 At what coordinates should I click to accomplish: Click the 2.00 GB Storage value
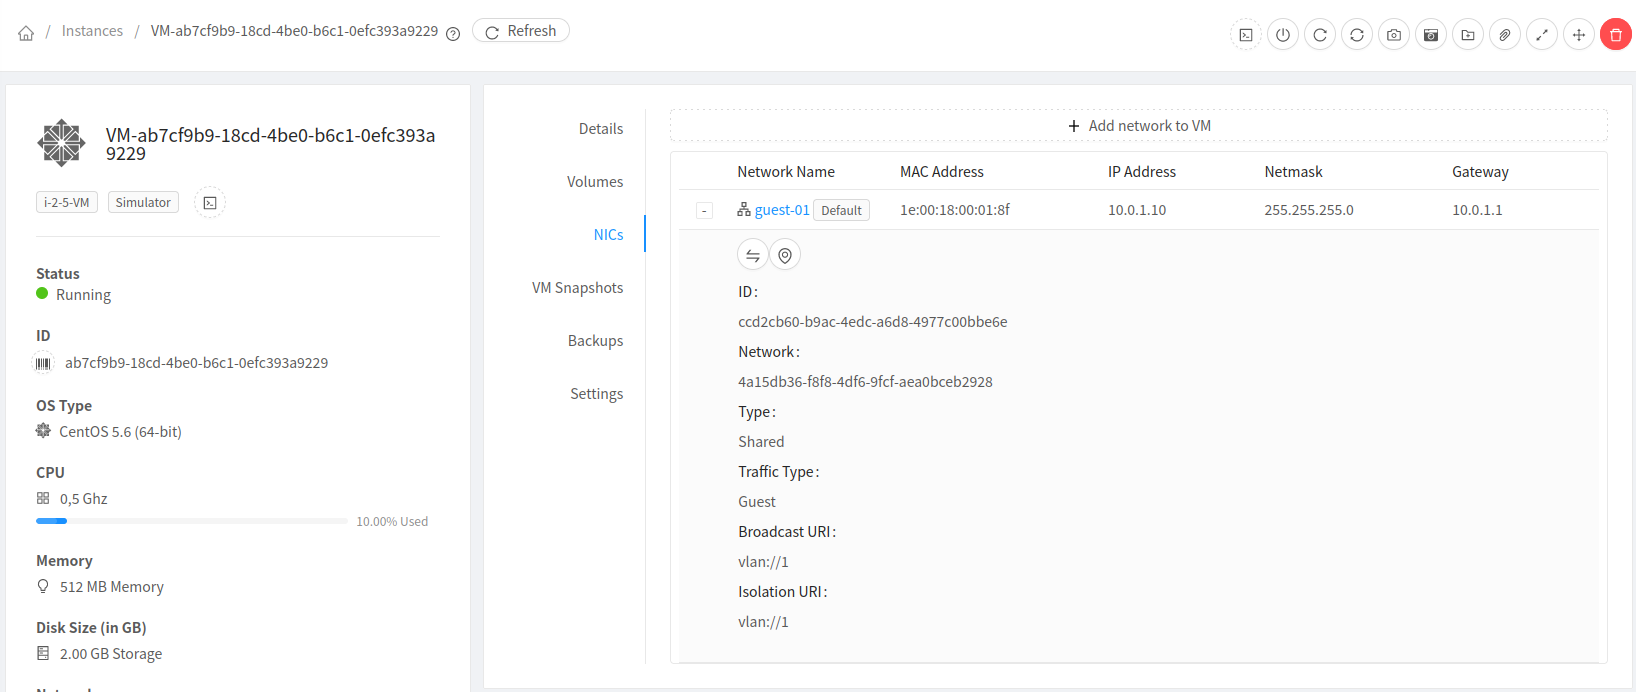(111, 654)
